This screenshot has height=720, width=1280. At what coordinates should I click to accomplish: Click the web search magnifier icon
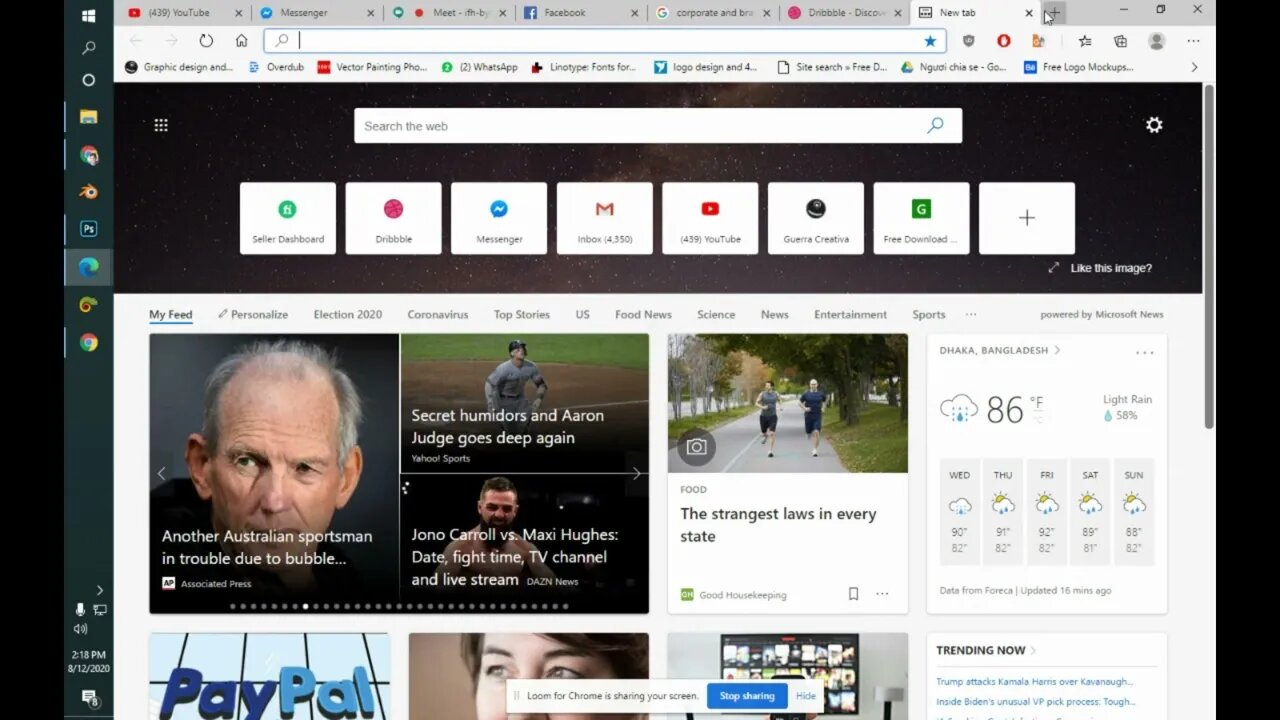(935, 126)
